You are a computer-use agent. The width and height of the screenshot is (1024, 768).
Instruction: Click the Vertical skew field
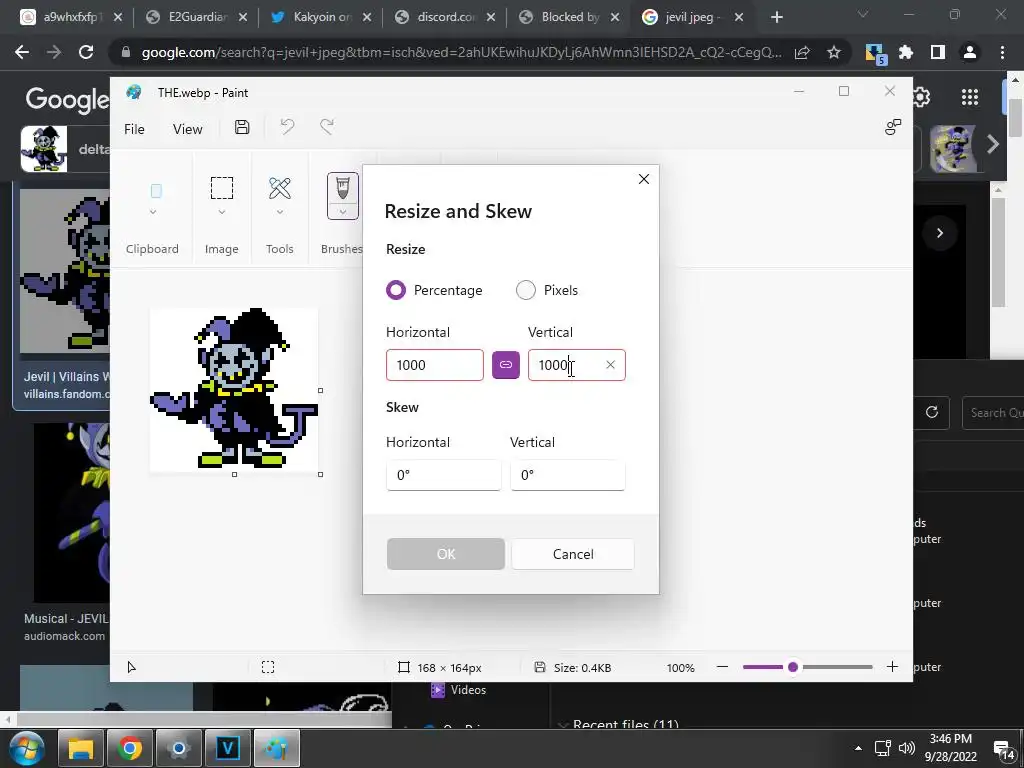[568, 475]
